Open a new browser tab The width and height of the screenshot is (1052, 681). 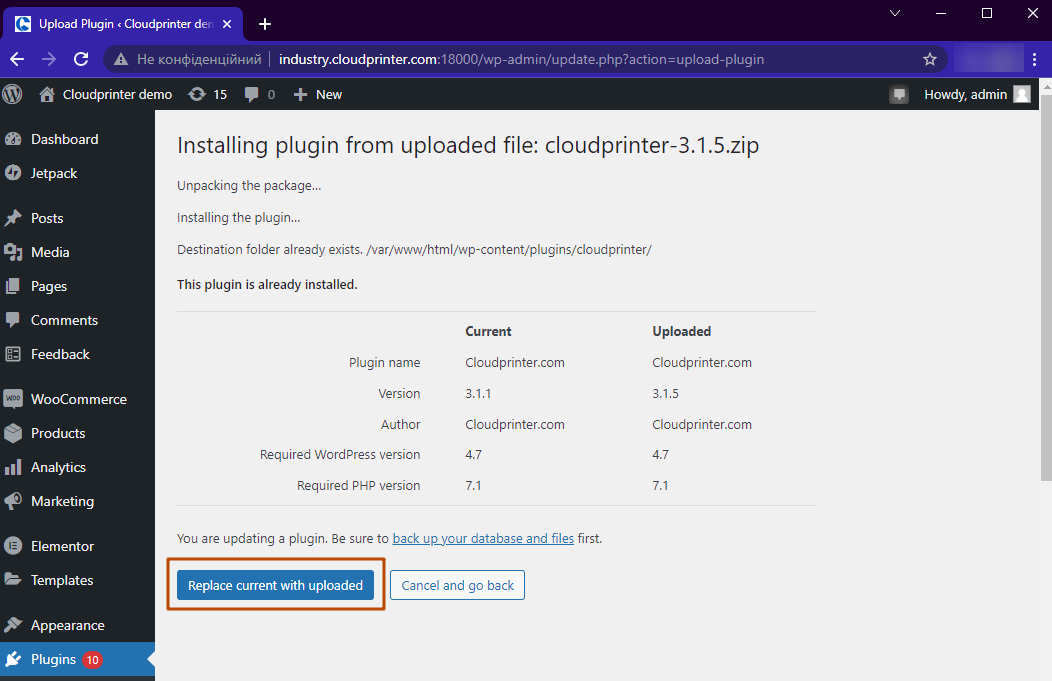pyautogui.click(x=265, y=24)
